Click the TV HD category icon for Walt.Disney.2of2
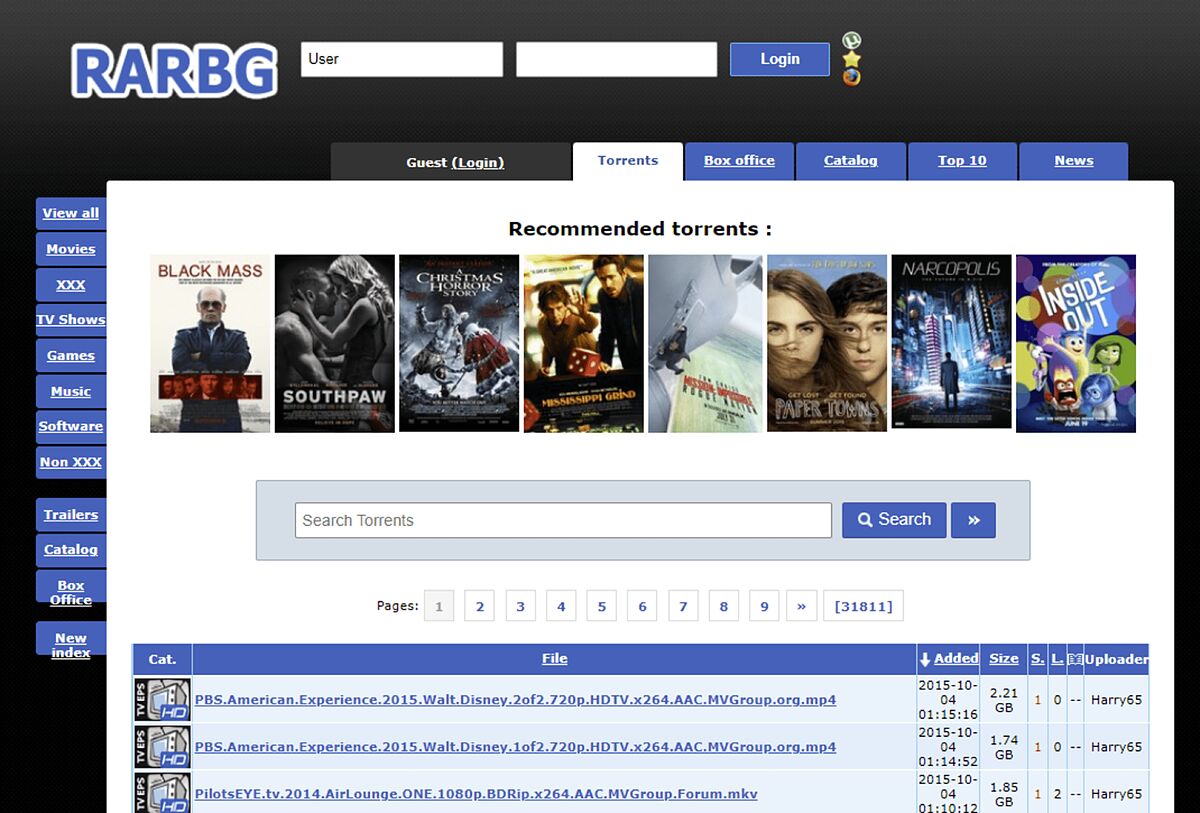The width and height of the screenshot is (1200, 813). 162,700
